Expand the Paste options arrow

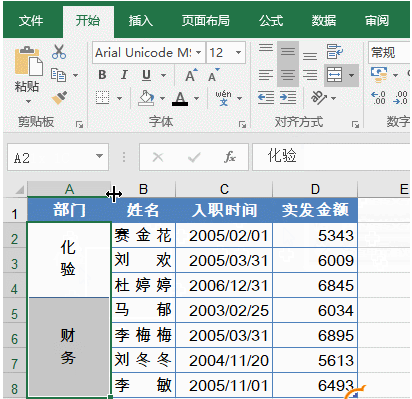28,101
